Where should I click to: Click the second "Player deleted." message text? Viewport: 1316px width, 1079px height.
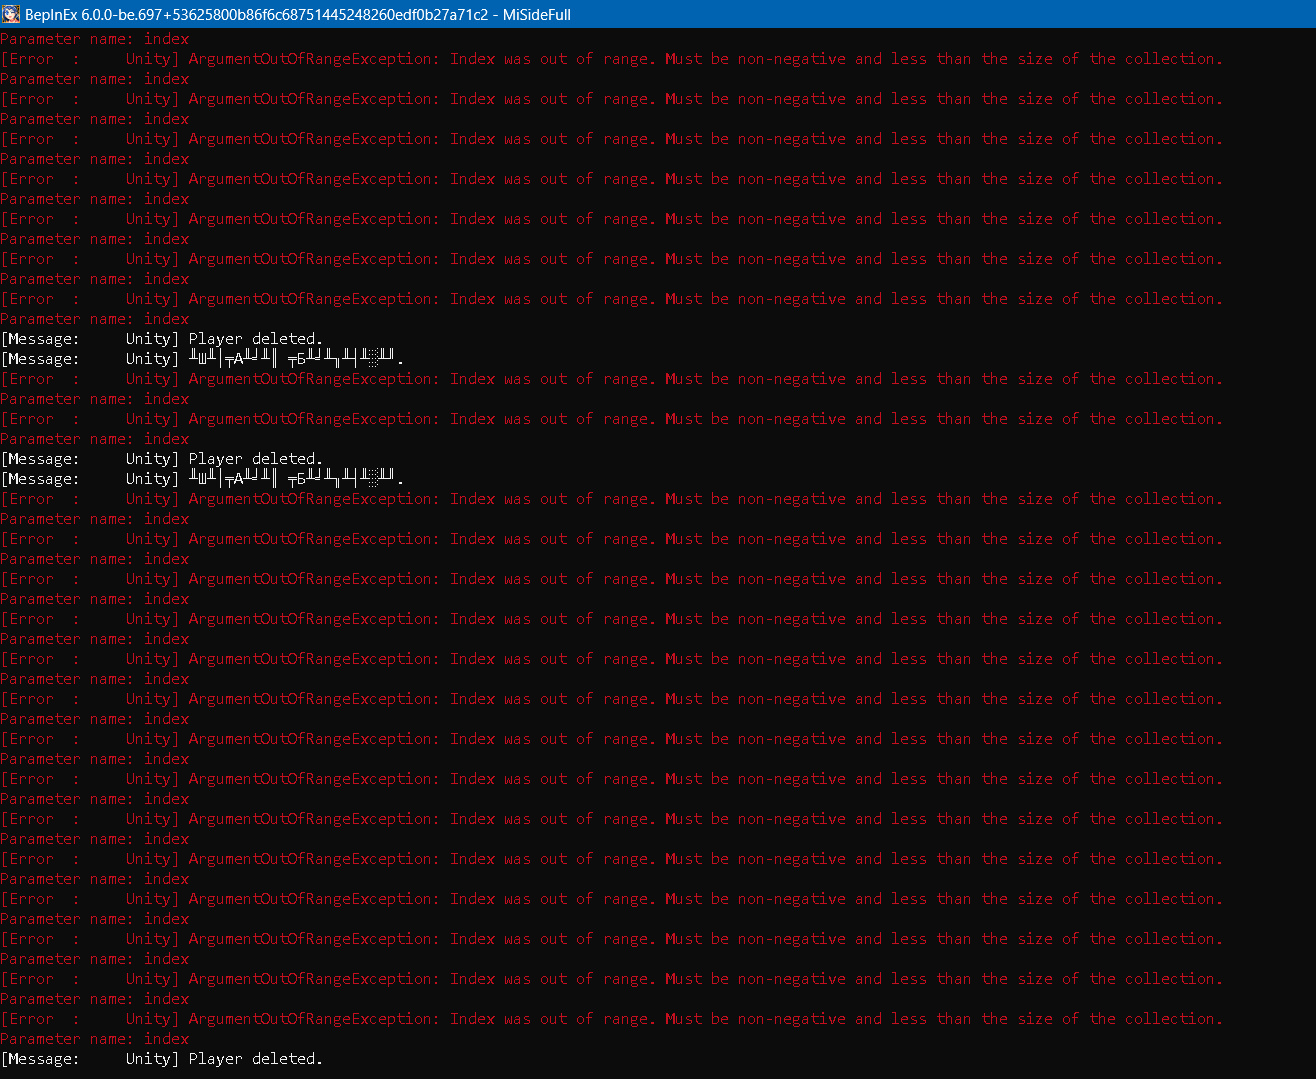pos(255,459)
